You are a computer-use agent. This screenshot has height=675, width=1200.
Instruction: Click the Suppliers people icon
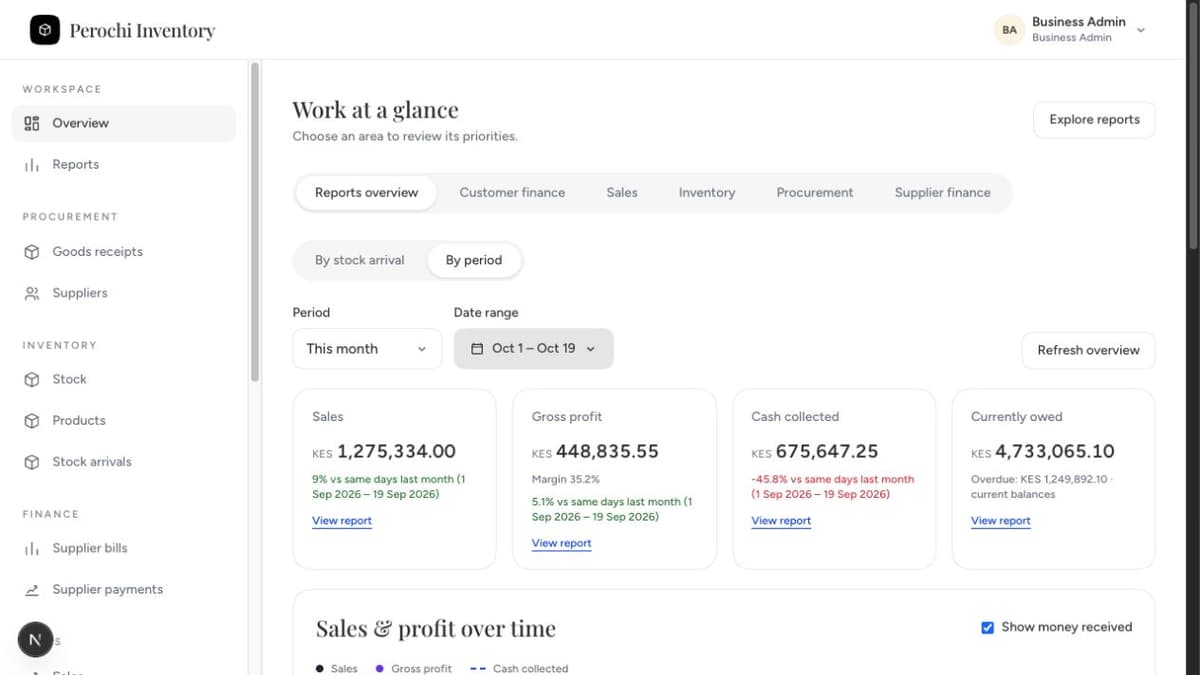[x=32, y=293]
